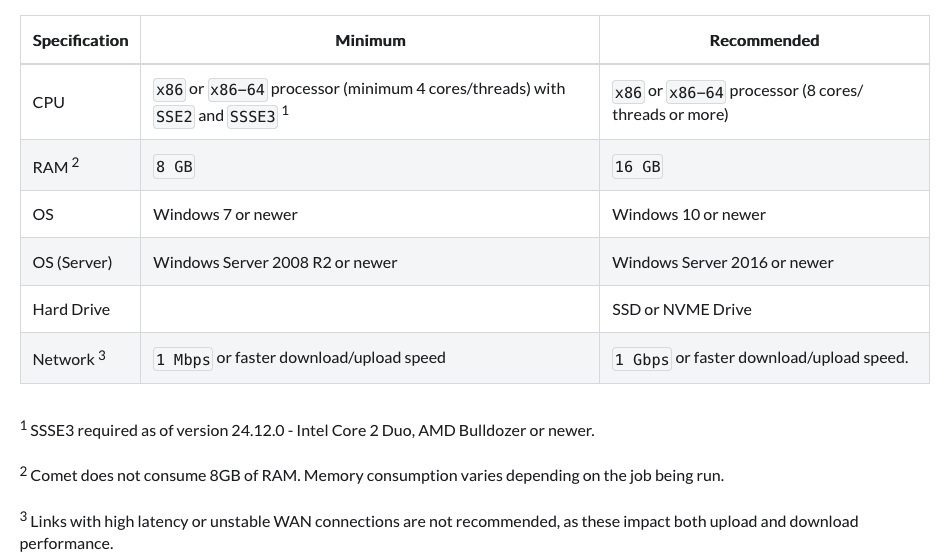The width and height of the screenshot is (948, 559).
Task: Click the SSE2 code label
Action: pyautogui.click(x=174, y=116)
